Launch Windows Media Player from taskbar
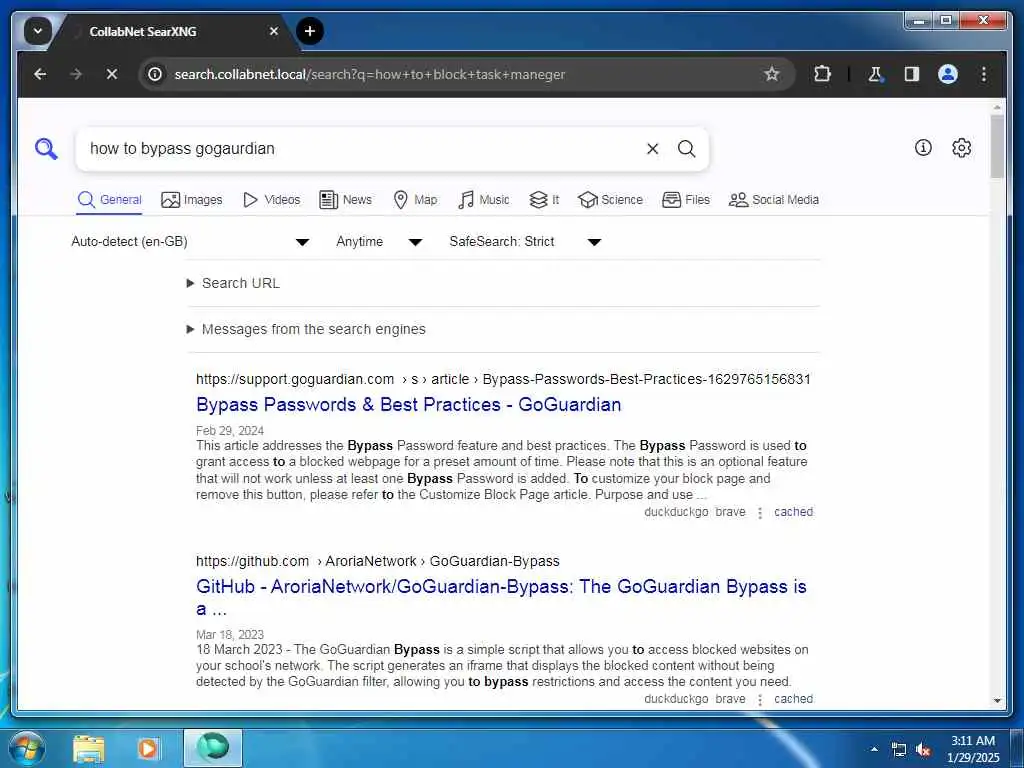 148,748
